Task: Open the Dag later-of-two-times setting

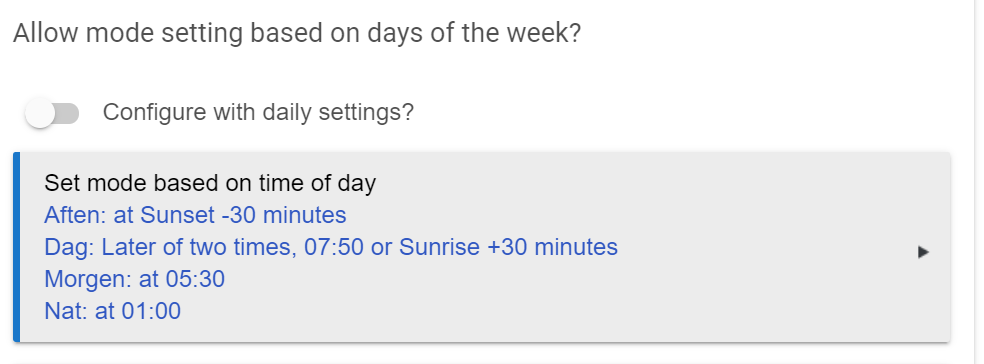Action: coord(331,247)
